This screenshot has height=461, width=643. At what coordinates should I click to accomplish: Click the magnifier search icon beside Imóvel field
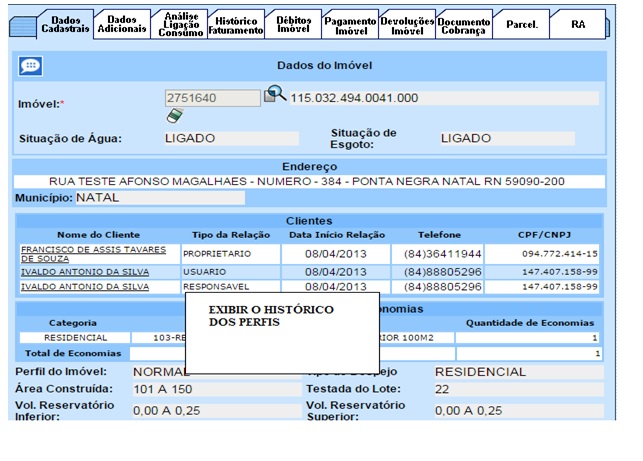[x=274, y=95]
